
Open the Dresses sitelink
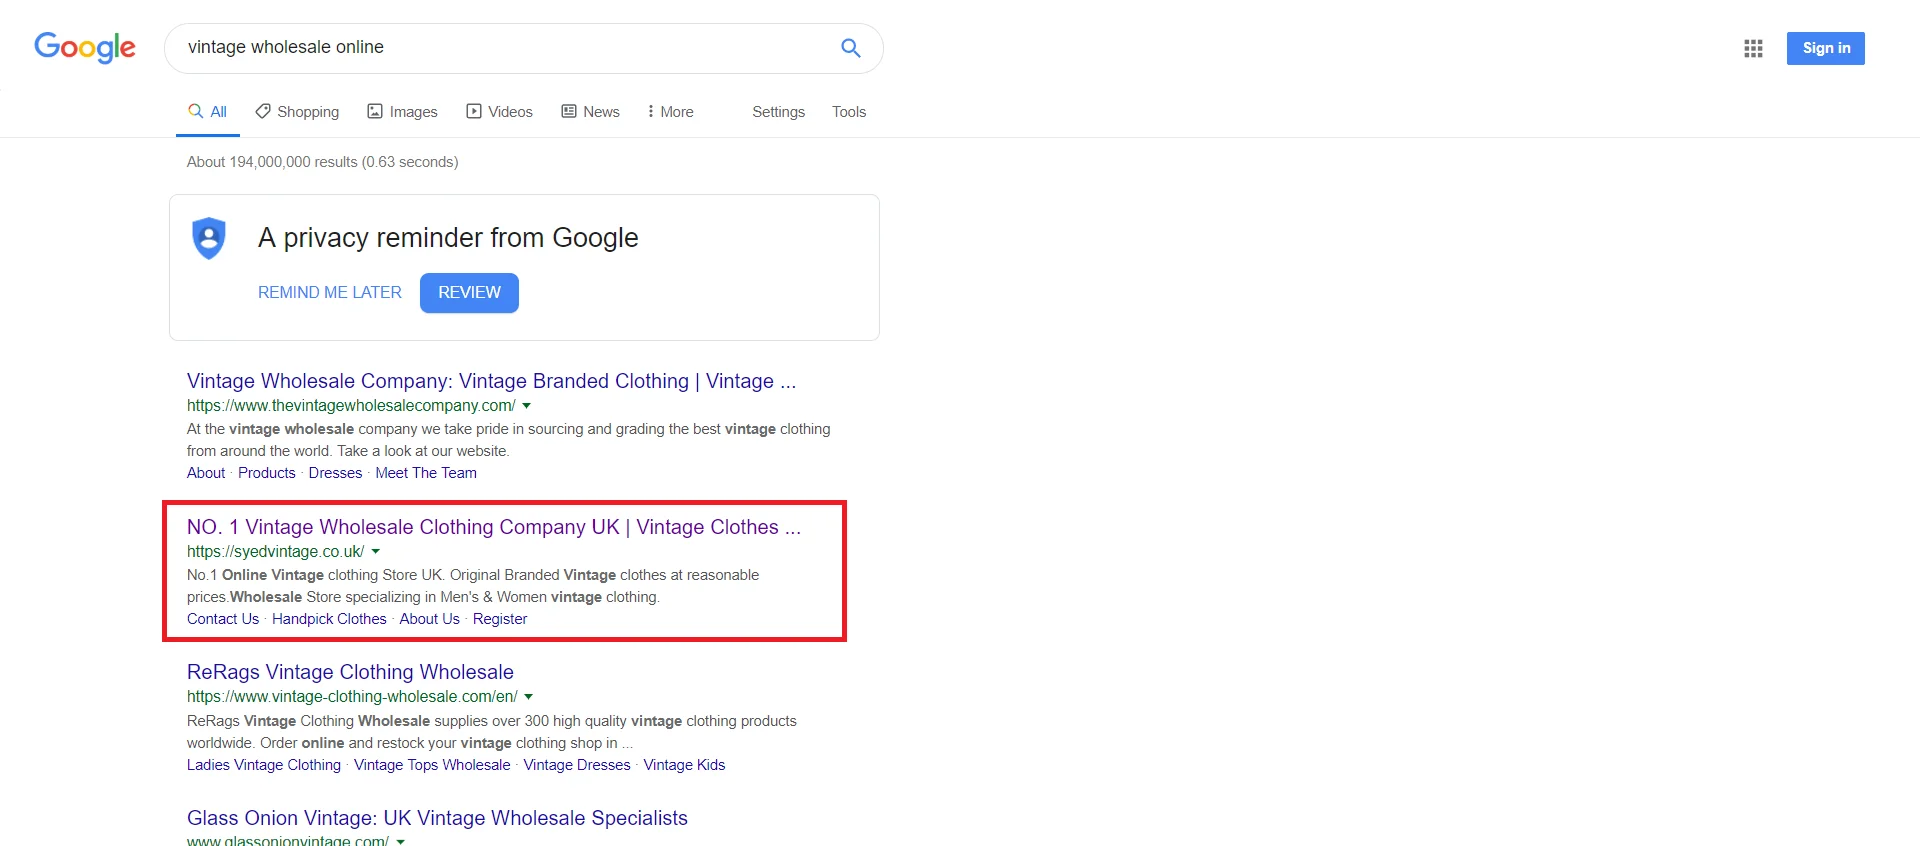[335, 473]
